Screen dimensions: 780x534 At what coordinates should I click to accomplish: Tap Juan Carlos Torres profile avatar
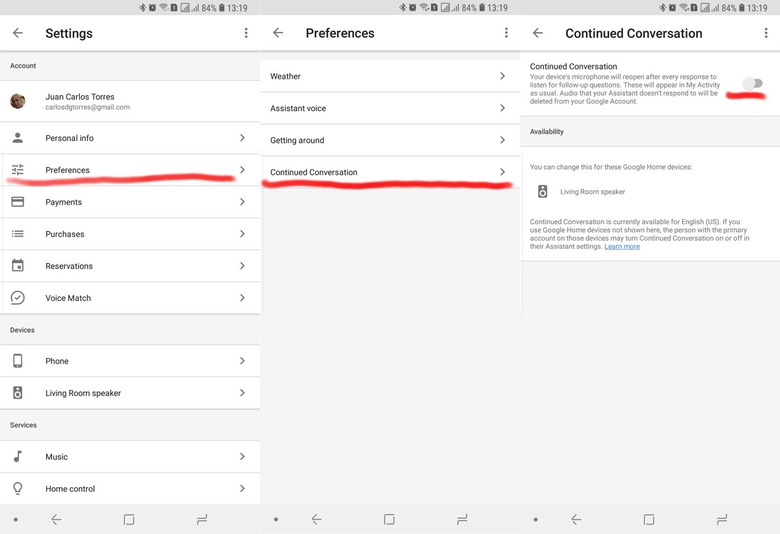coord(18,101)
